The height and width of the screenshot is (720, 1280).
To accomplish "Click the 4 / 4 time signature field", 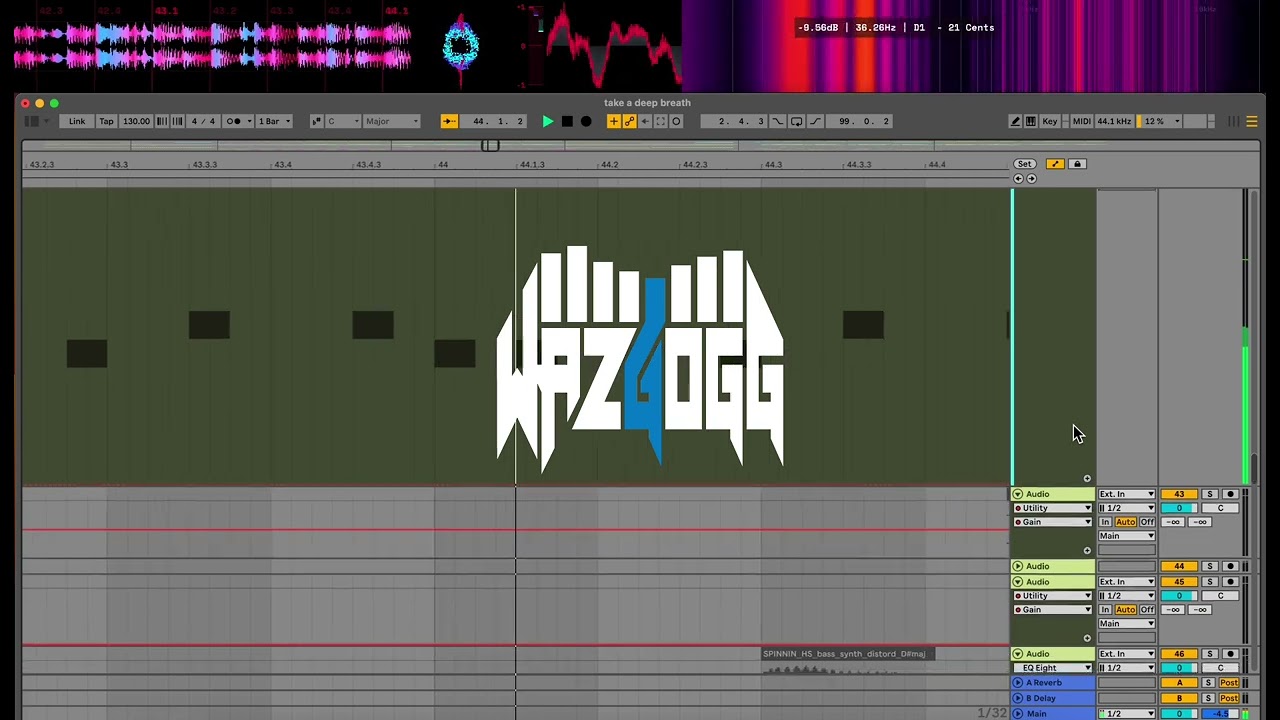I will coord(203,121).
